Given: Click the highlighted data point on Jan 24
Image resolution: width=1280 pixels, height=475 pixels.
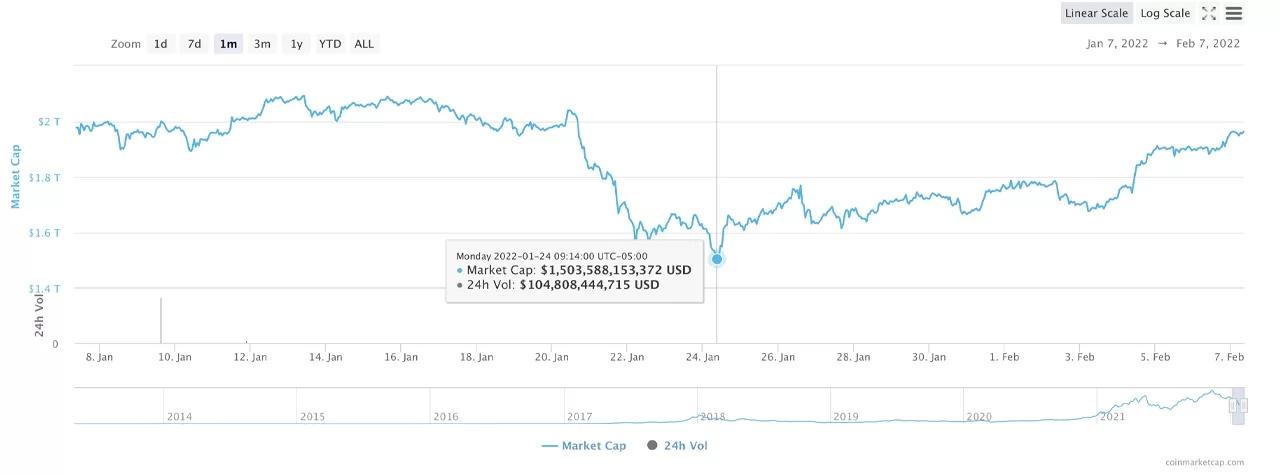Looking at the screenshot, I should point(717,259).
